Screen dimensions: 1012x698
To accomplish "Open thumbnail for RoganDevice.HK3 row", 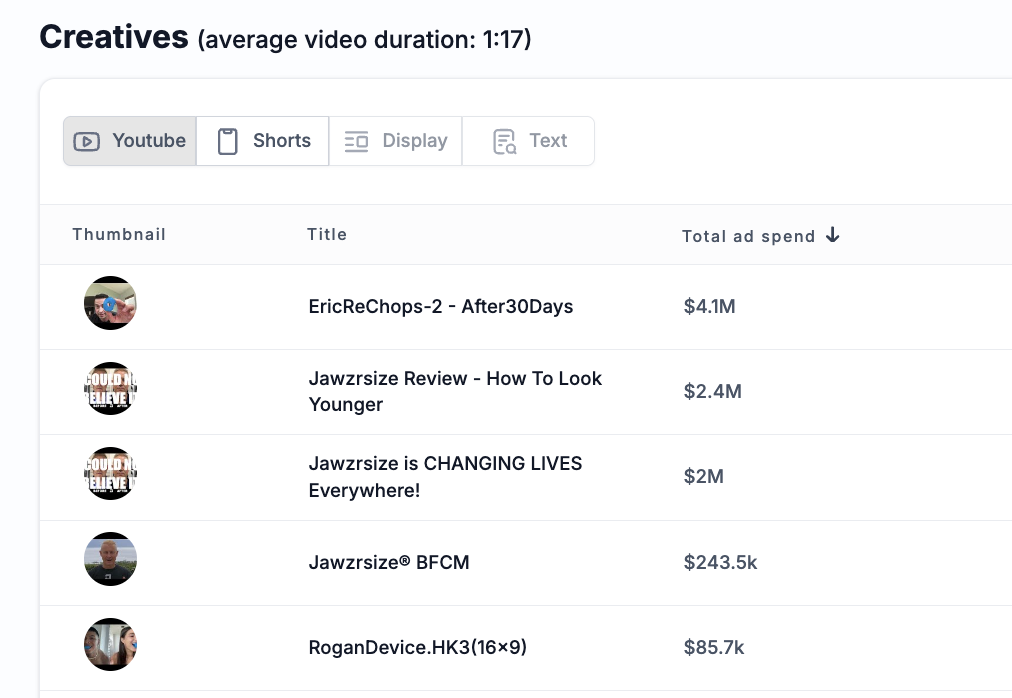I will coord(110,644).
